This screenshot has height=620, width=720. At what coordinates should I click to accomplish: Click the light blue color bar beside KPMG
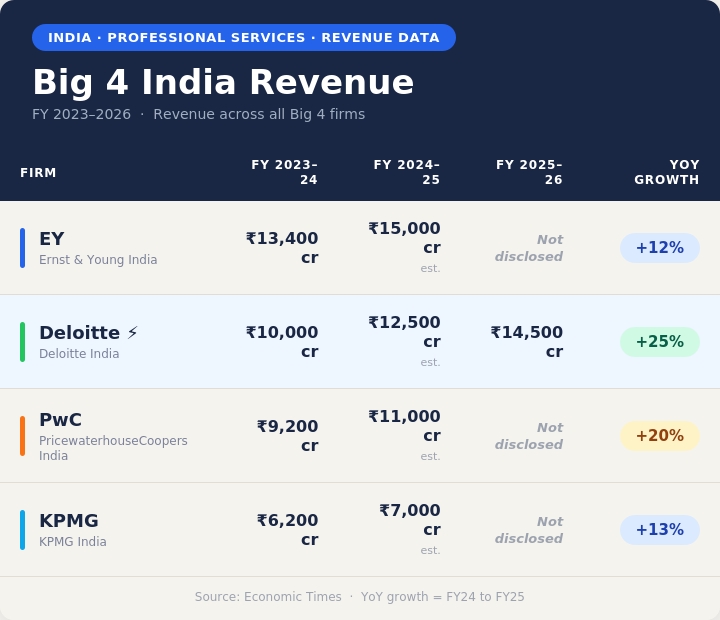22,530
